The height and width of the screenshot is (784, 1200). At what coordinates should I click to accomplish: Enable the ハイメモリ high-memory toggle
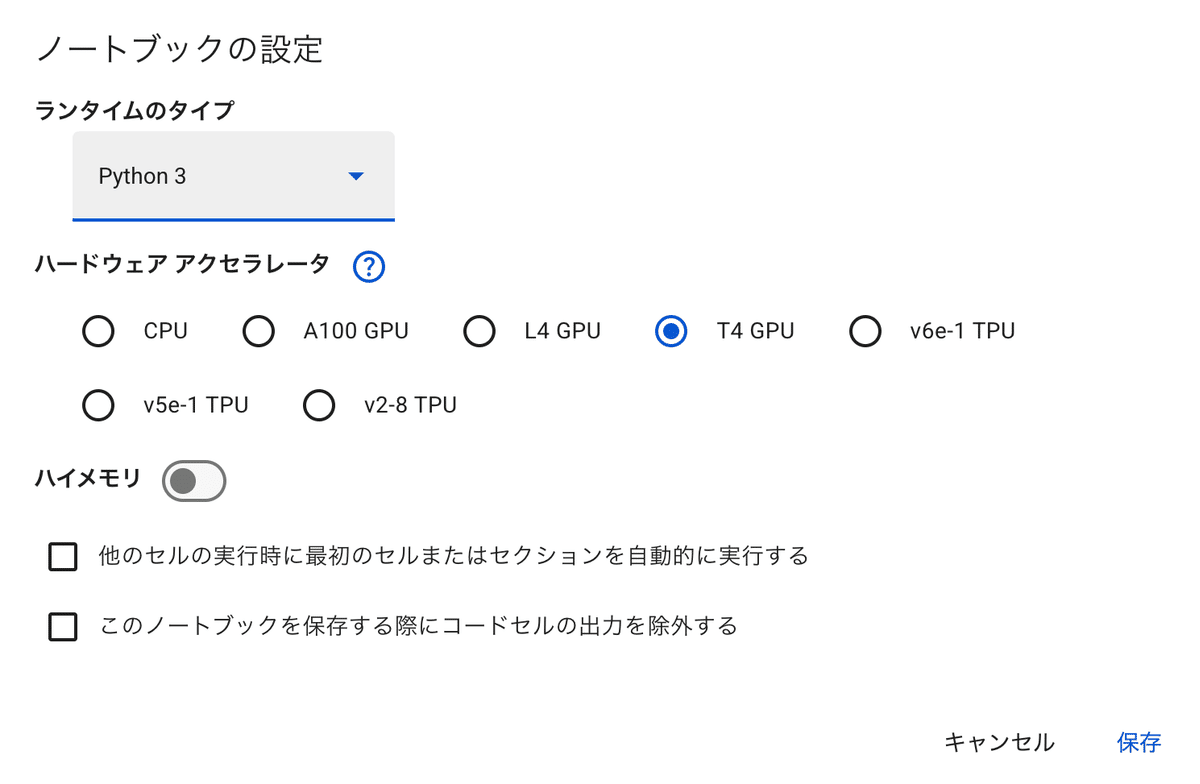pyautogui.click(x=194, y=480)
